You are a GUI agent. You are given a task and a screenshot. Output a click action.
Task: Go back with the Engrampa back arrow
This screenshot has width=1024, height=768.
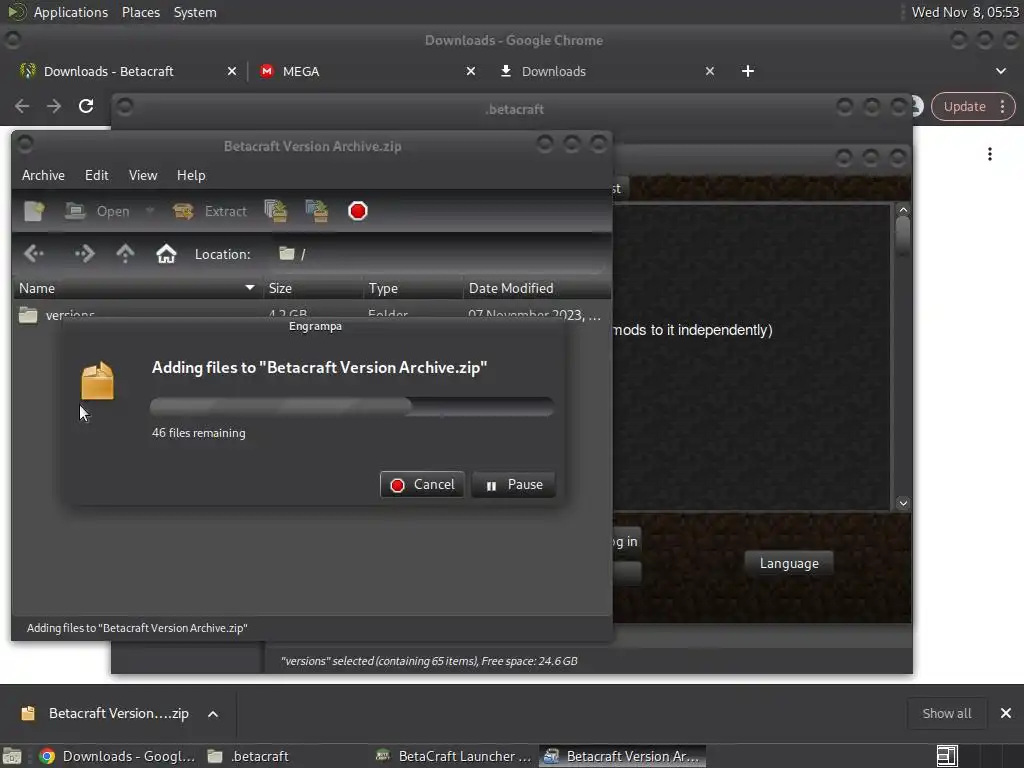pos(34,253)
